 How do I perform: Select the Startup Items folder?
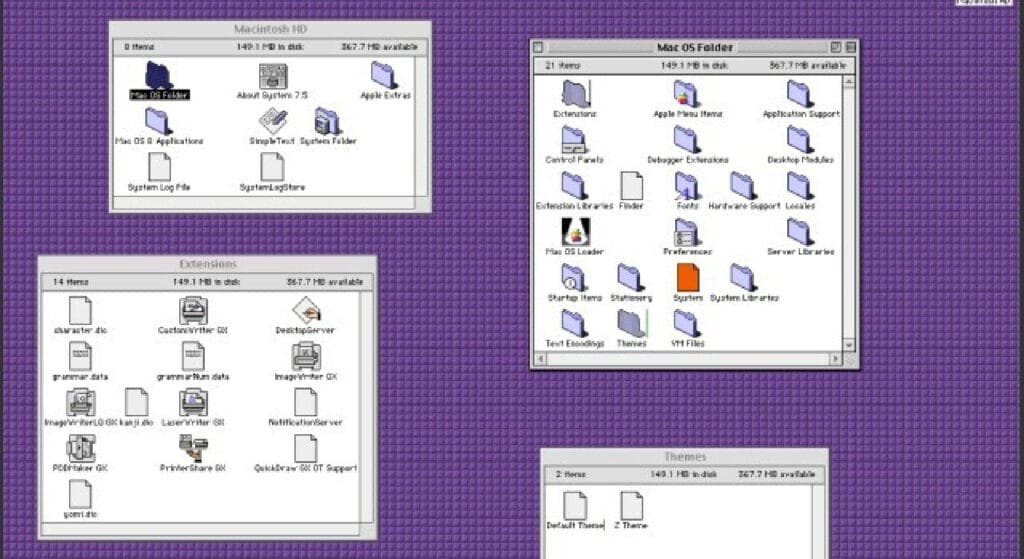tap(574, 278)
